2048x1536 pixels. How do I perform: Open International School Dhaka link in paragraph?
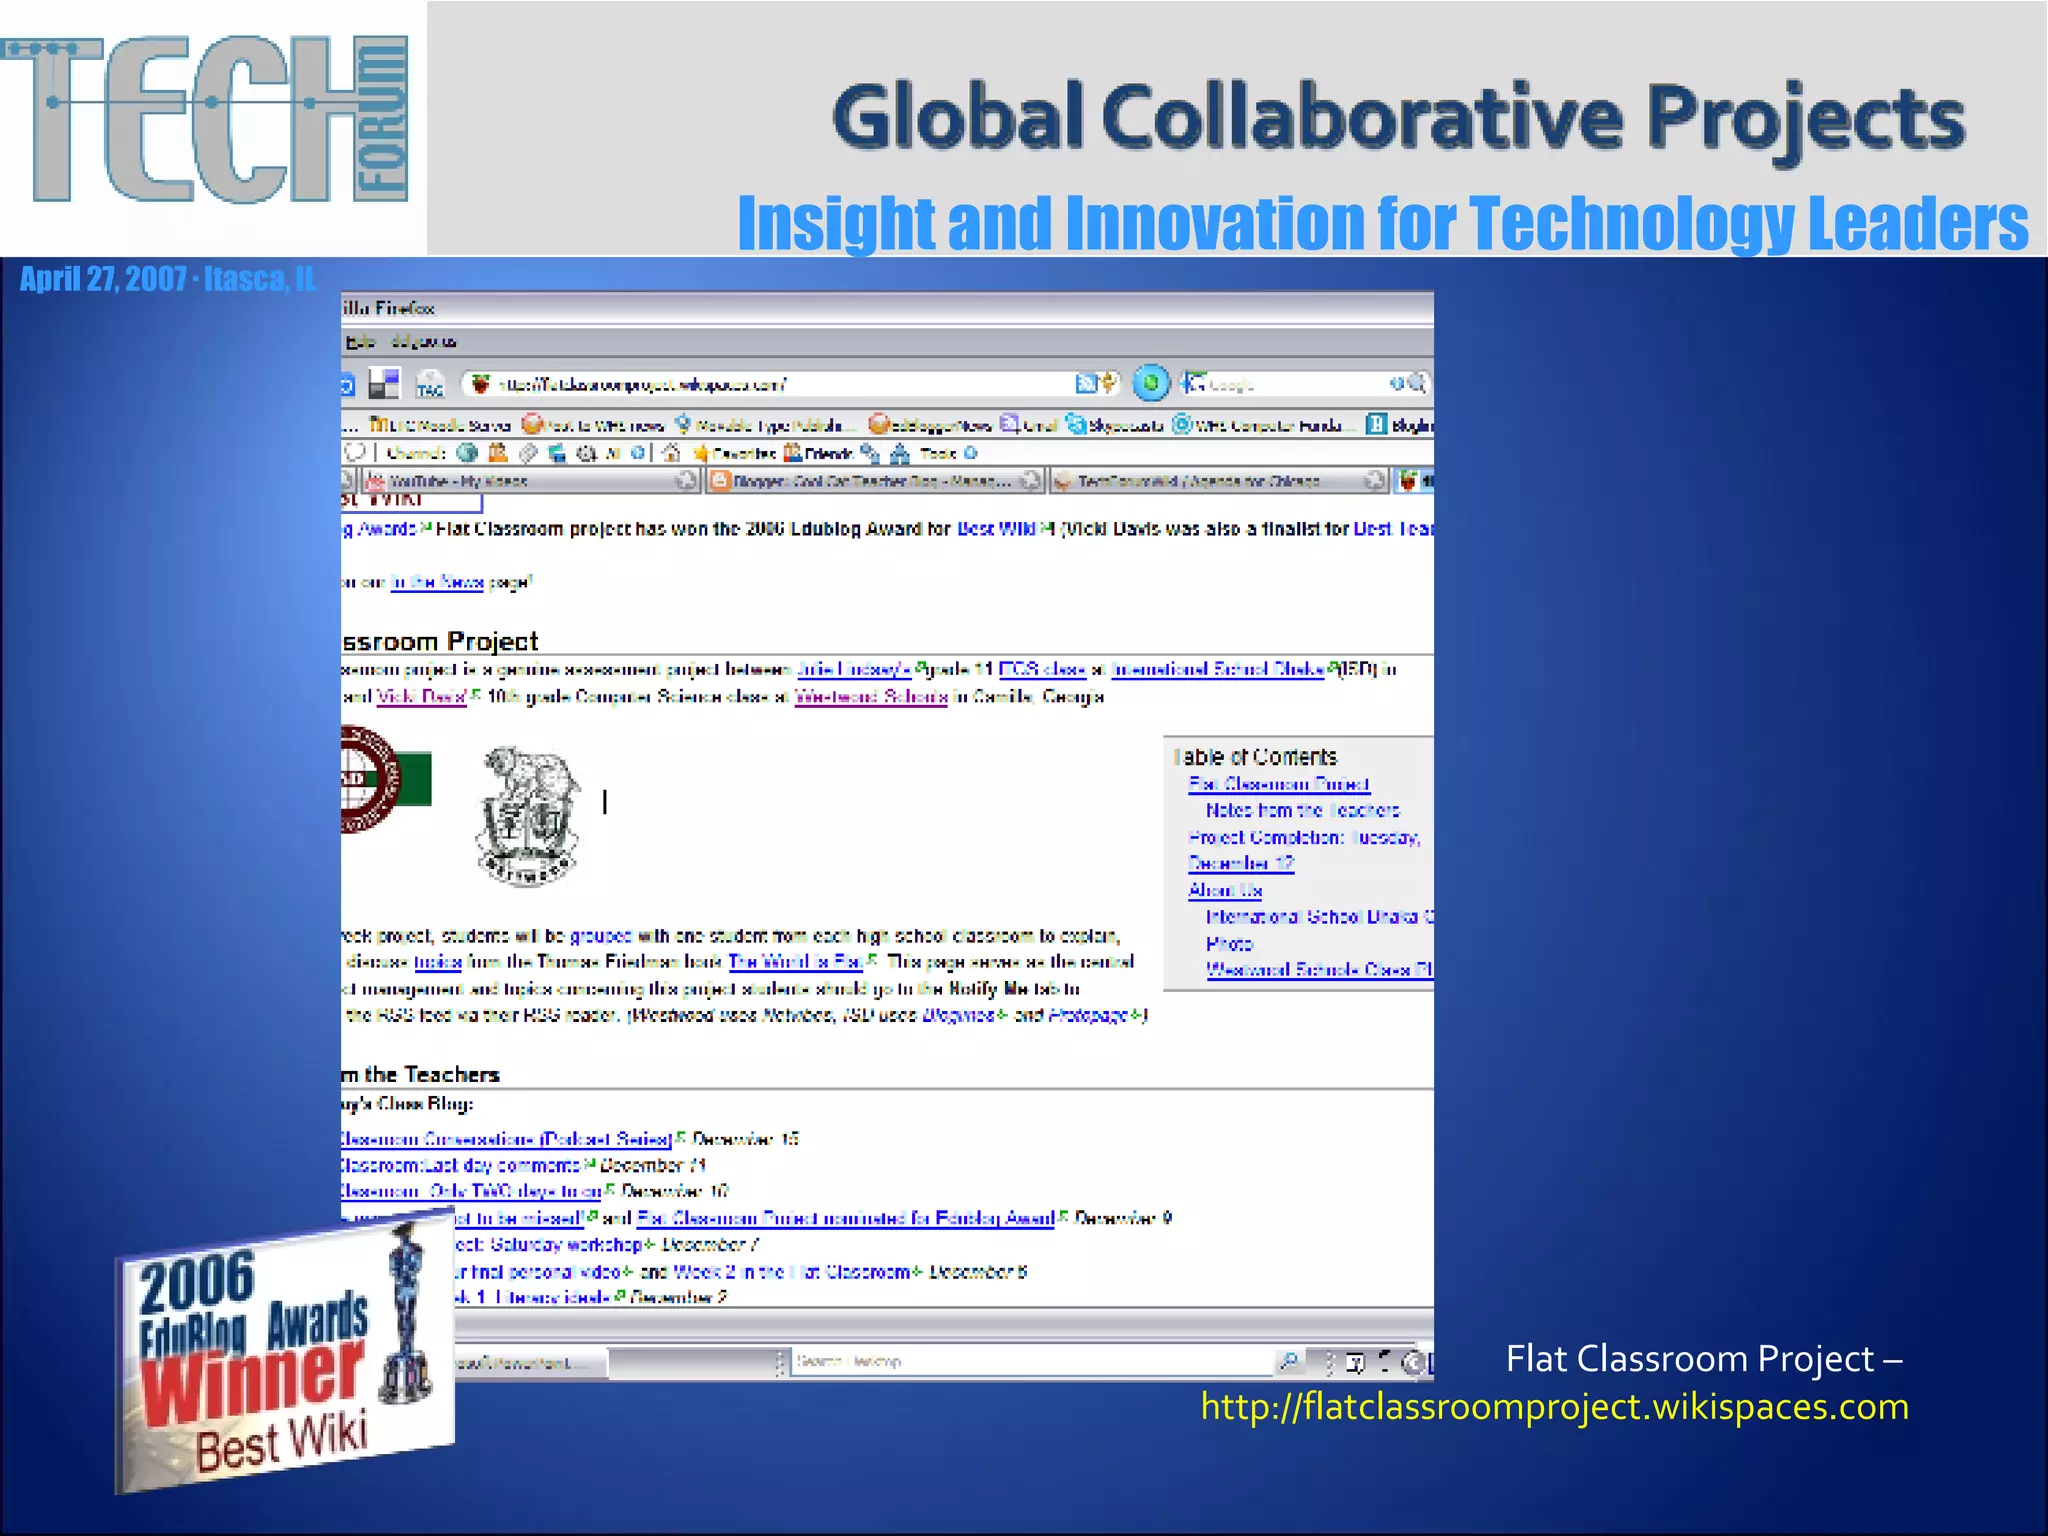1219,669
